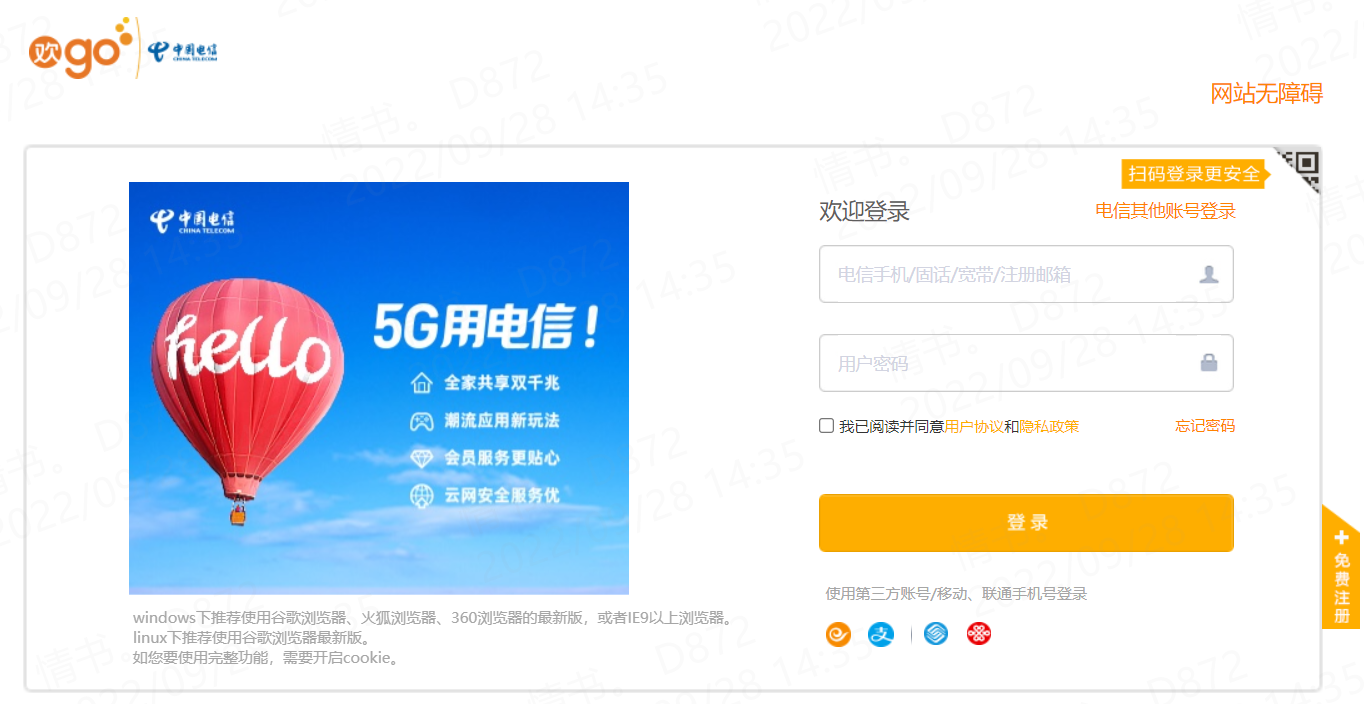This screenshot has width=1364, height=704.
Task: Open 网站无障碍 accessibility link
Action: pos(1267,94)
